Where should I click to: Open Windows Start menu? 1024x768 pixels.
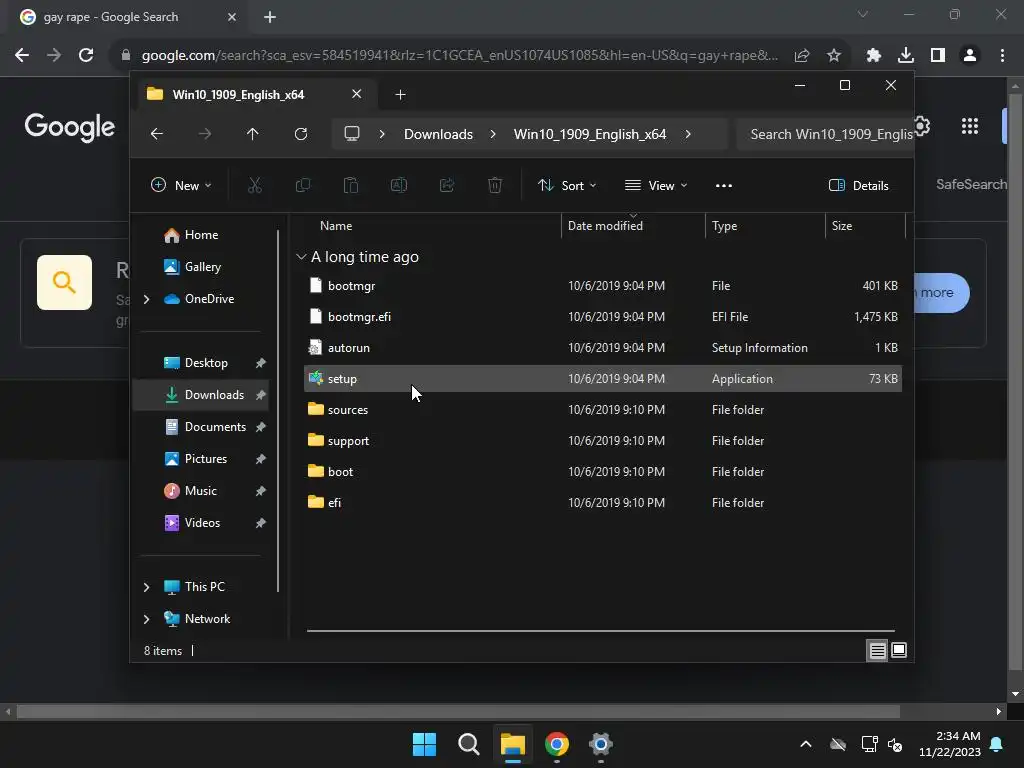tap(424, 744)
